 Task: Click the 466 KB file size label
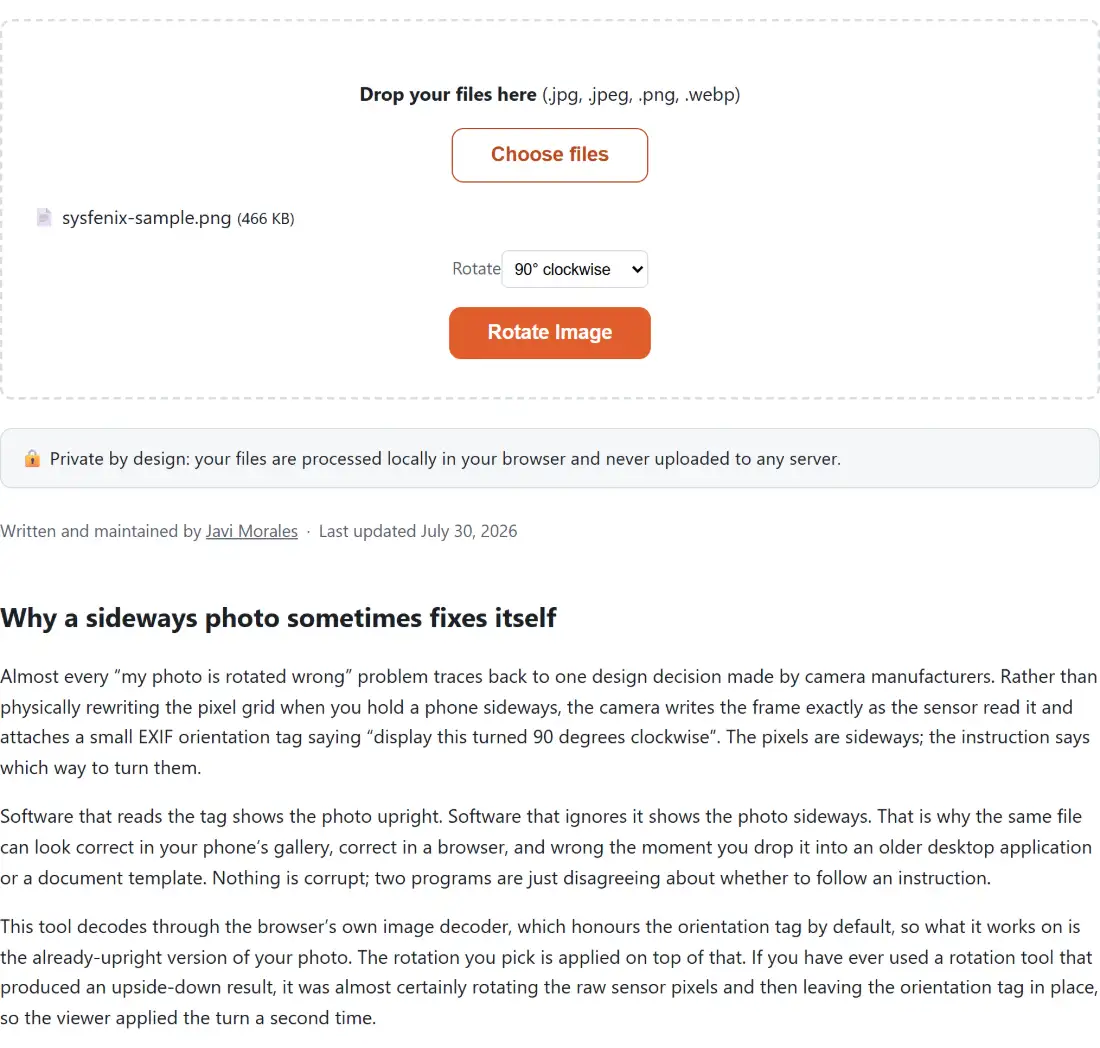(x=266, y=219)
